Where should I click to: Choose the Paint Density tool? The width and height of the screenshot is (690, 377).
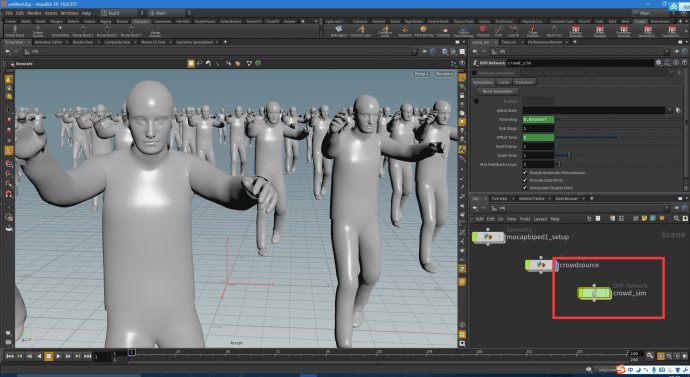pos(424,31)
